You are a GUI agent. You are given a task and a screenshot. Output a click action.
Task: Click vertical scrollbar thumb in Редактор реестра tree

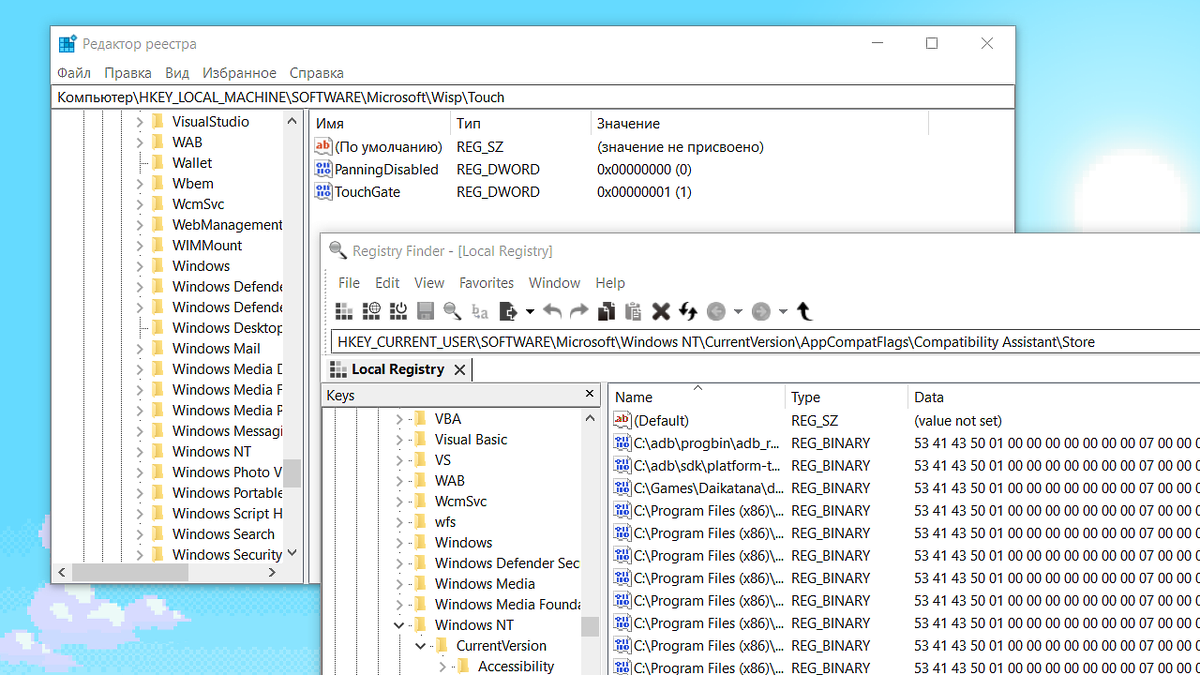click(292, 473)
